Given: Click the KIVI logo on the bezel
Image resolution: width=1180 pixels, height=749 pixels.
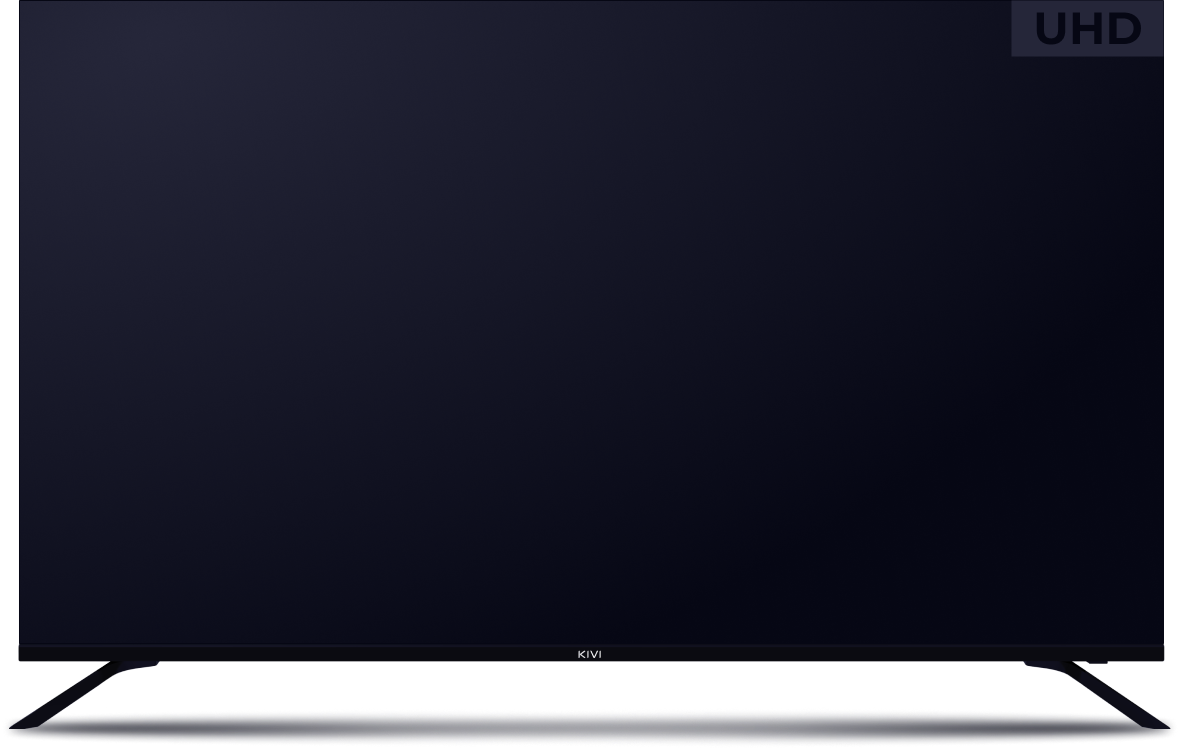Looking at the screenshot, I should (590, 655).
